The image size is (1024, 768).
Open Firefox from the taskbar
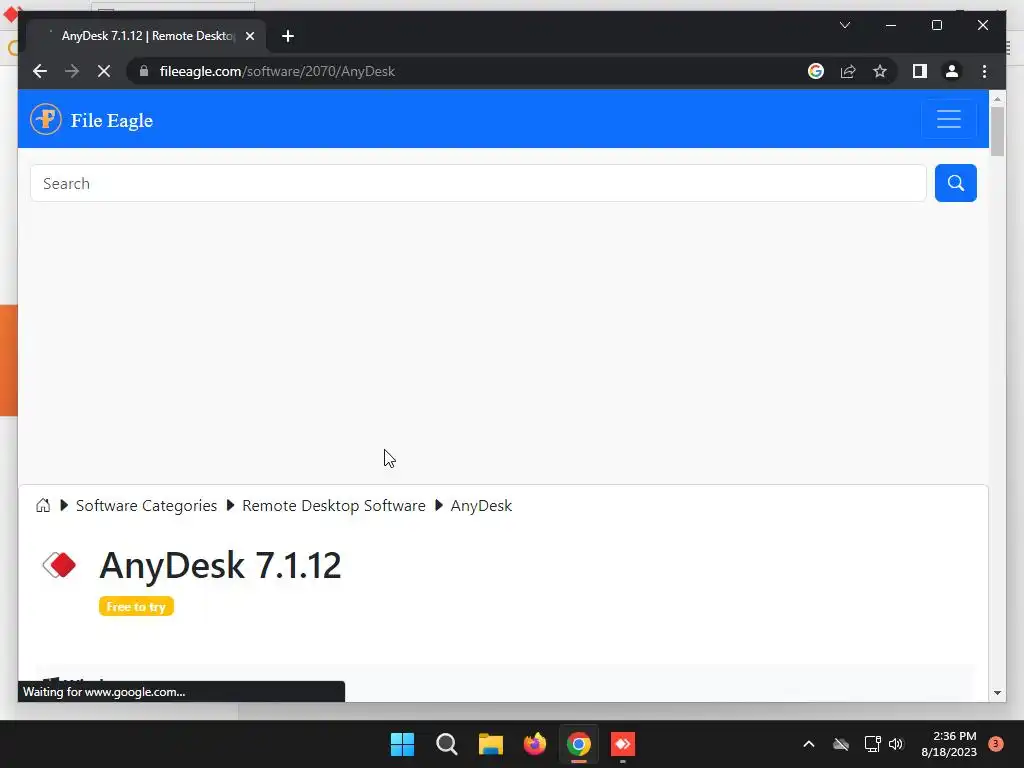pos(535,744)
